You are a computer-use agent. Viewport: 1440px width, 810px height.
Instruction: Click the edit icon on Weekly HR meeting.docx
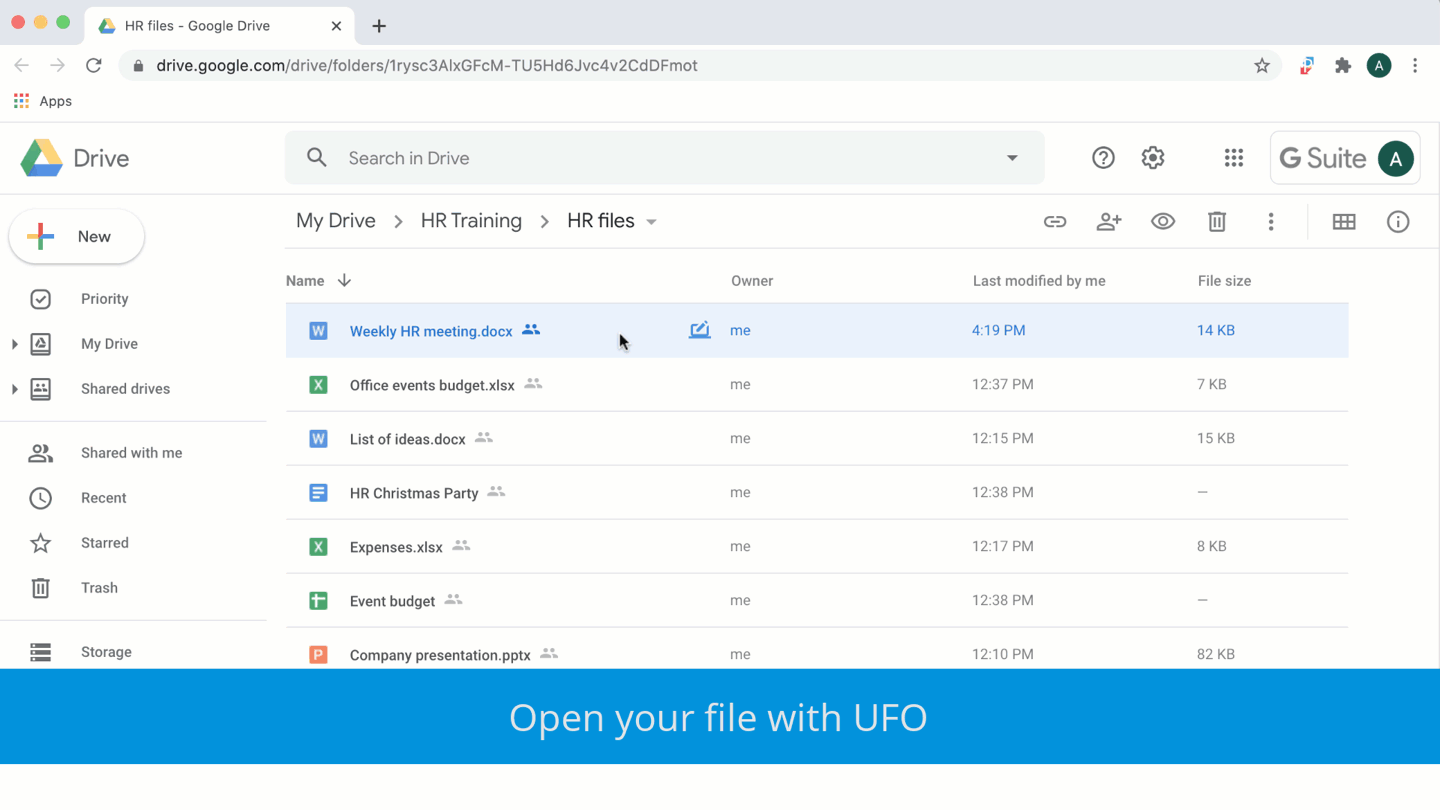pyautogui.click(x=700, y=330)
